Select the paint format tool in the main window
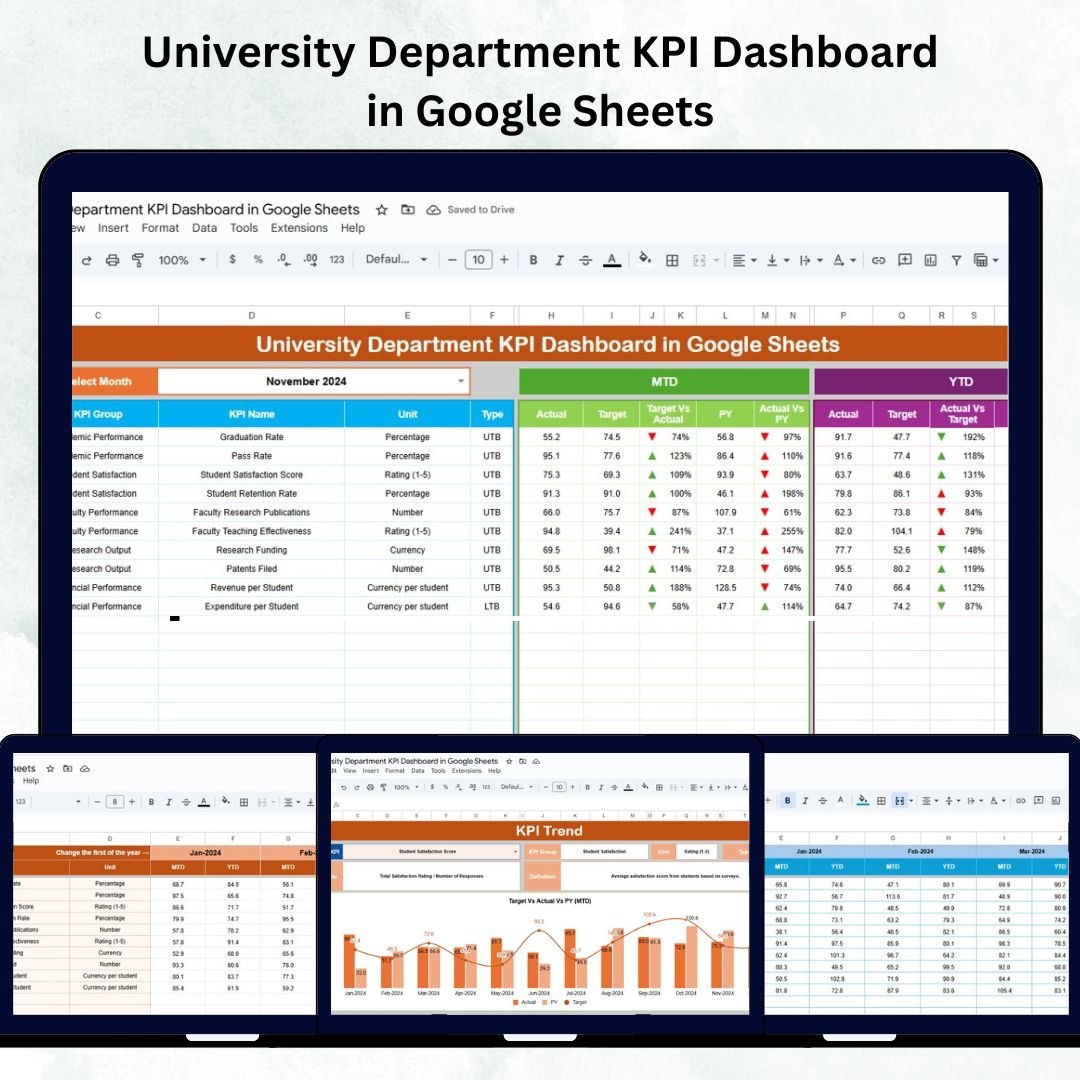 pos(138,260)
